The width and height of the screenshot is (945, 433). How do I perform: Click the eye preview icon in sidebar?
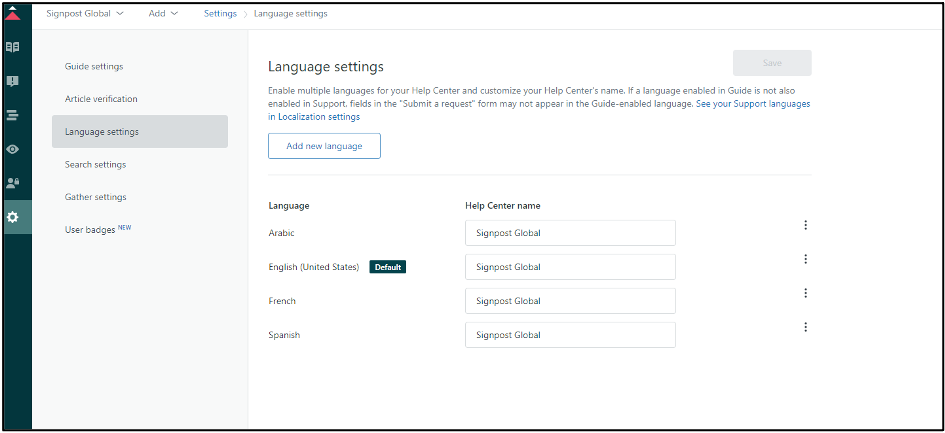pyautogui.click(x=13, y=149)
